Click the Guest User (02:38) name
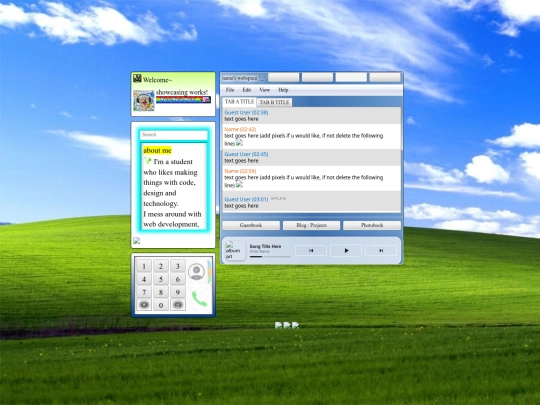The width and height of the screenshot is (540, 405). (246, 112)
